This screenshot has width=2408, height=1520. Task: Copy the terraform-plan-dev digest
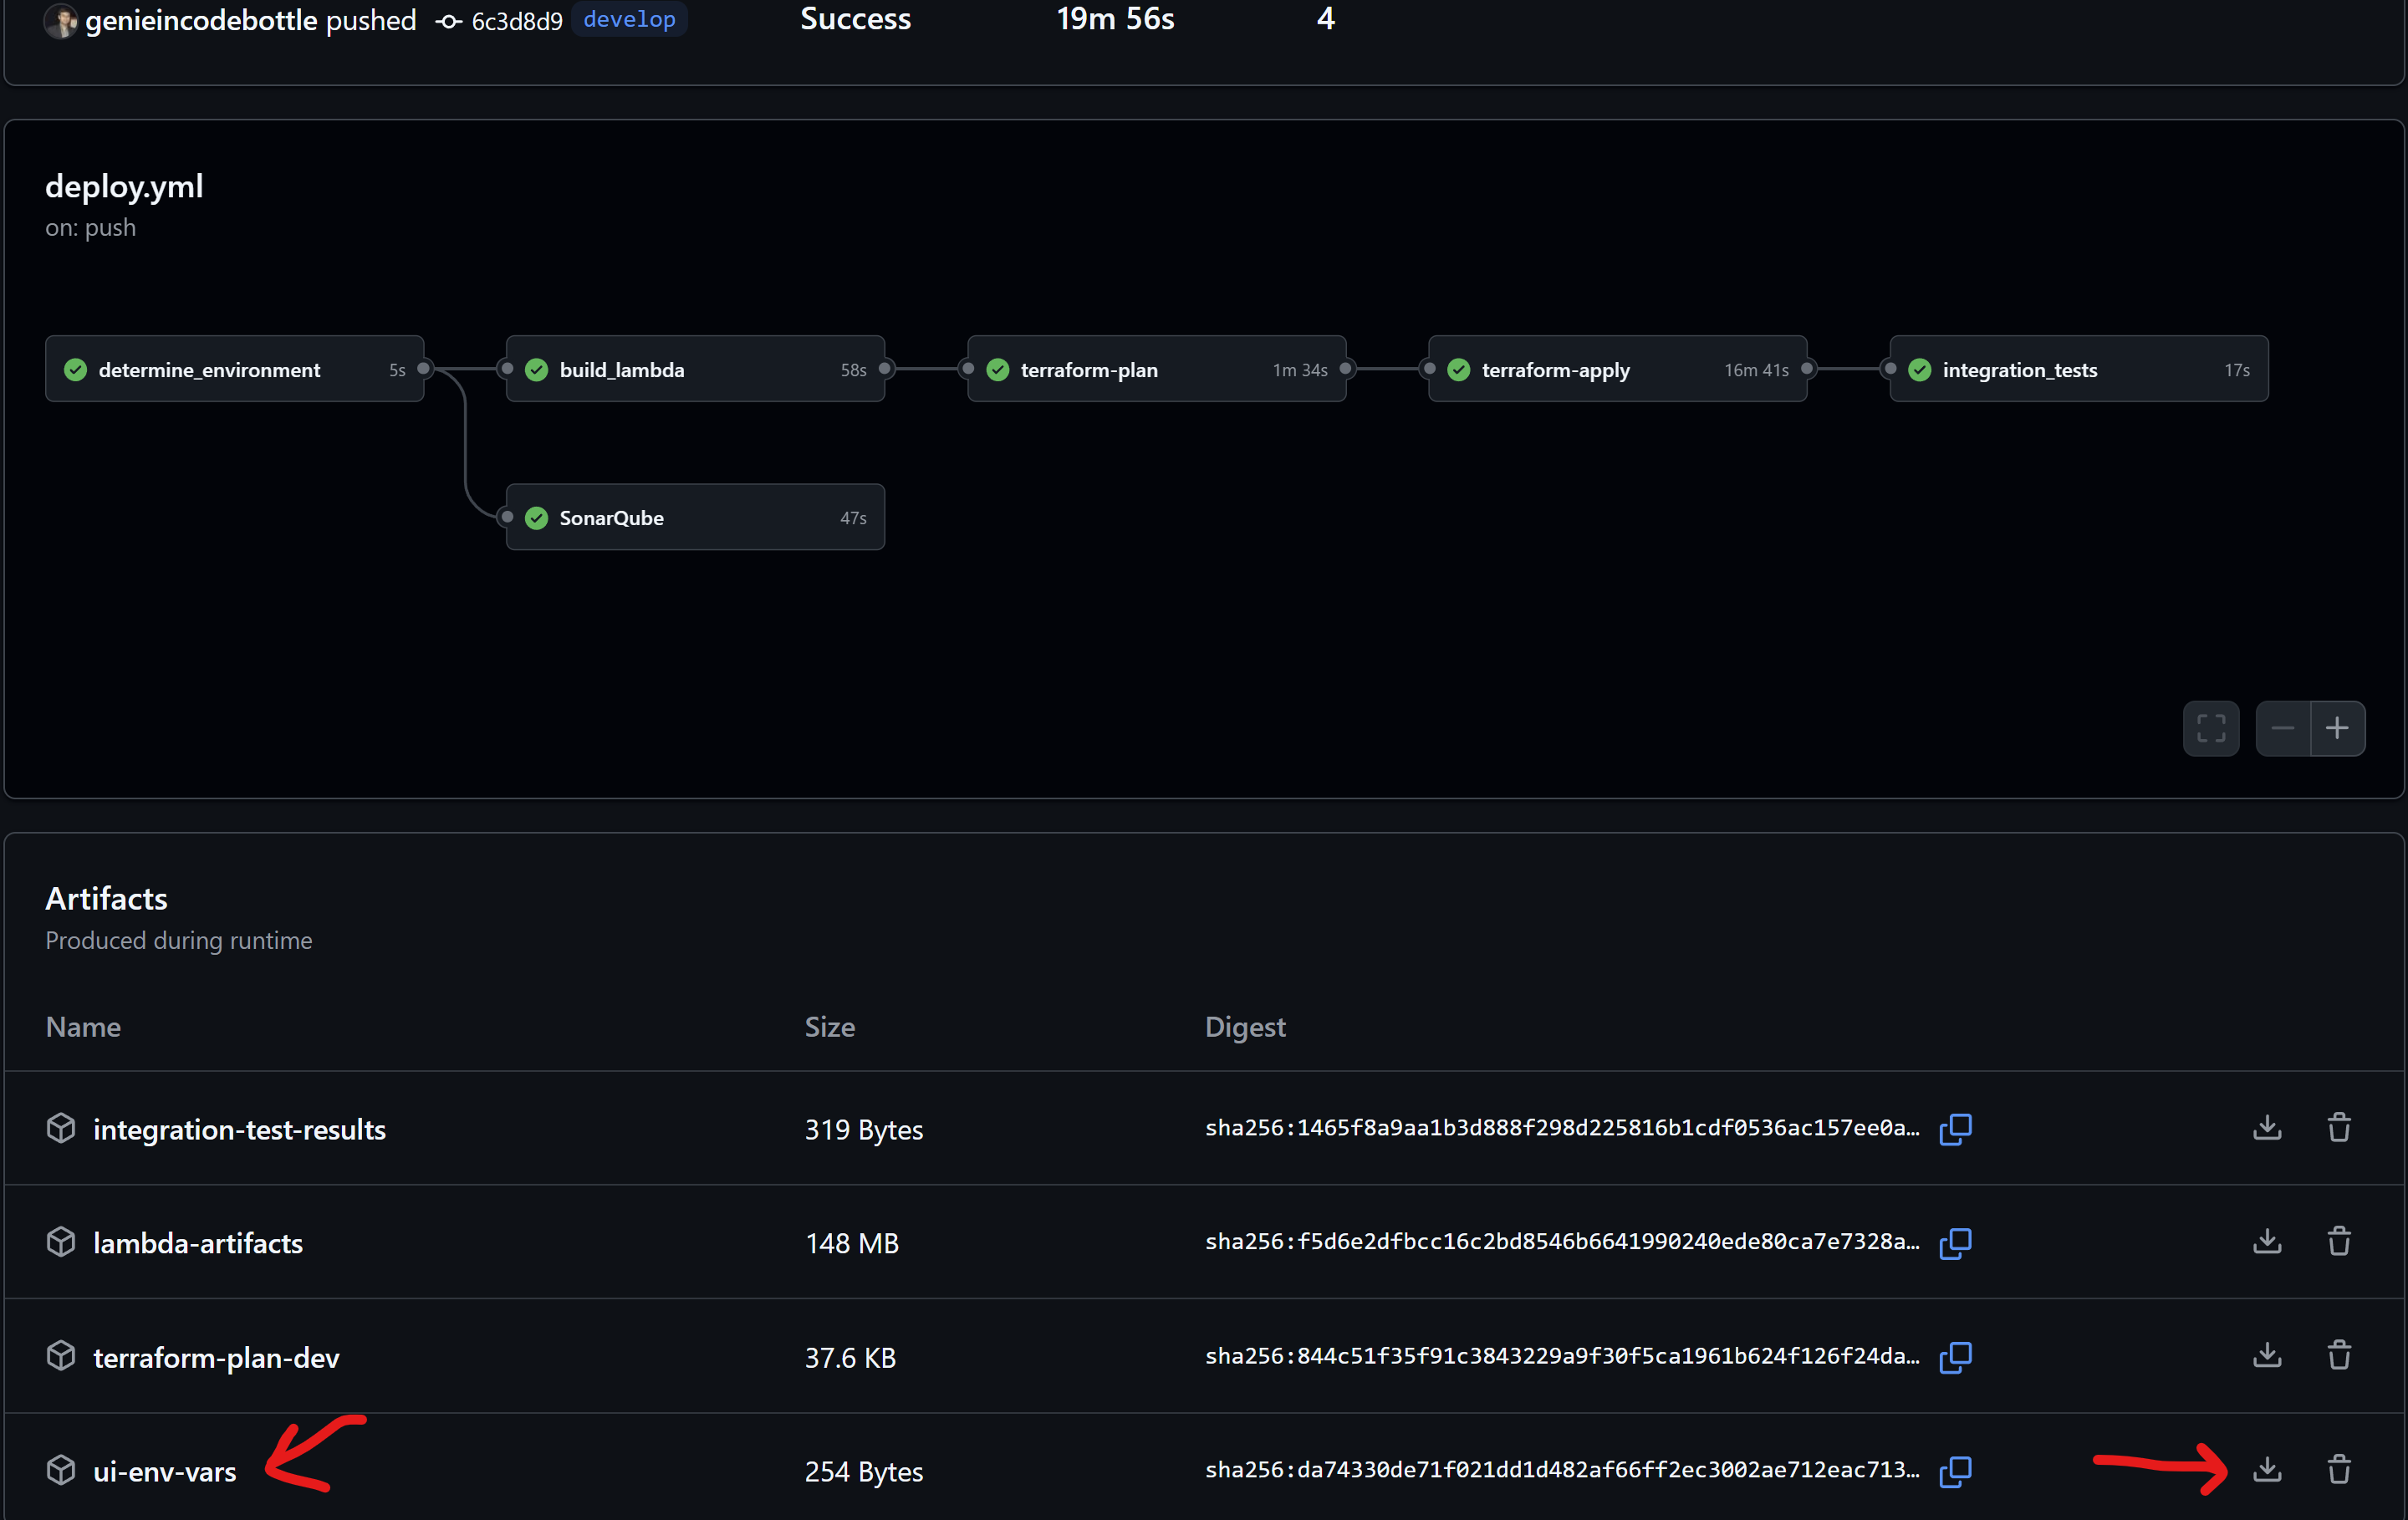click(x=1955, y=1356)
